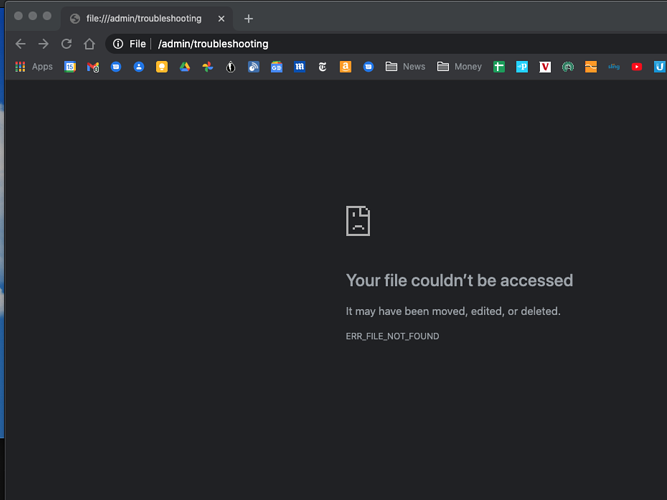The width and height of the screenshot is (667, 500).
Task: Reload the current page
Action: [66, 44]
